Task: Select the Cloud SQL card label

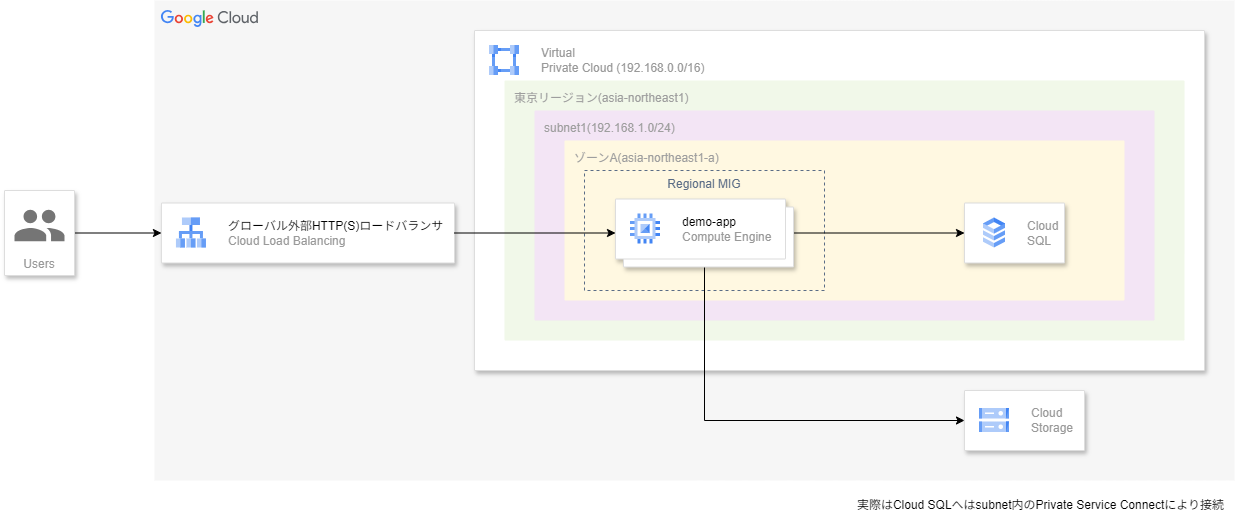Action: (1042, 233)
